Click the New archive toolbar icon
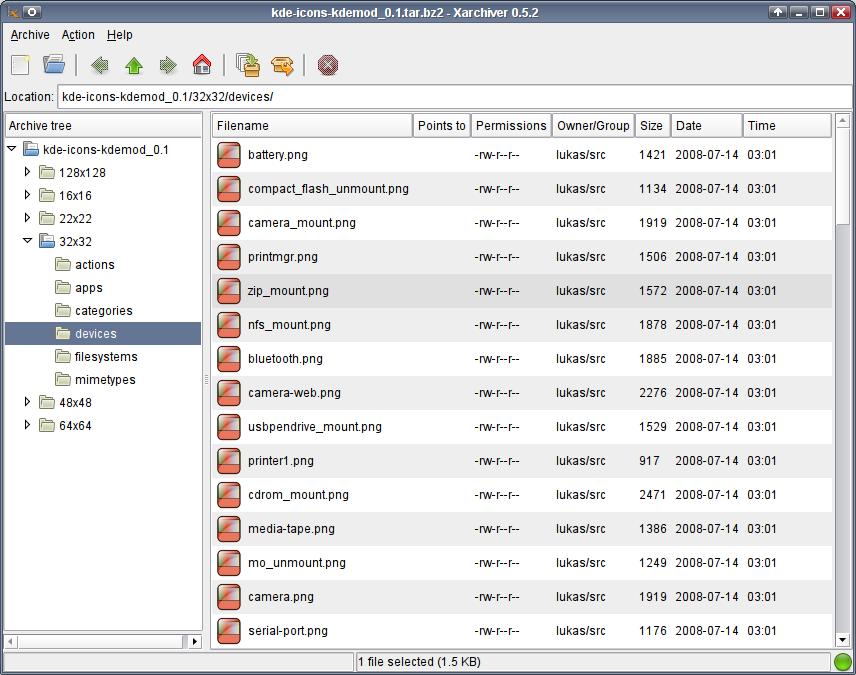The image size is (856, 675). click(x=21, y=65)
